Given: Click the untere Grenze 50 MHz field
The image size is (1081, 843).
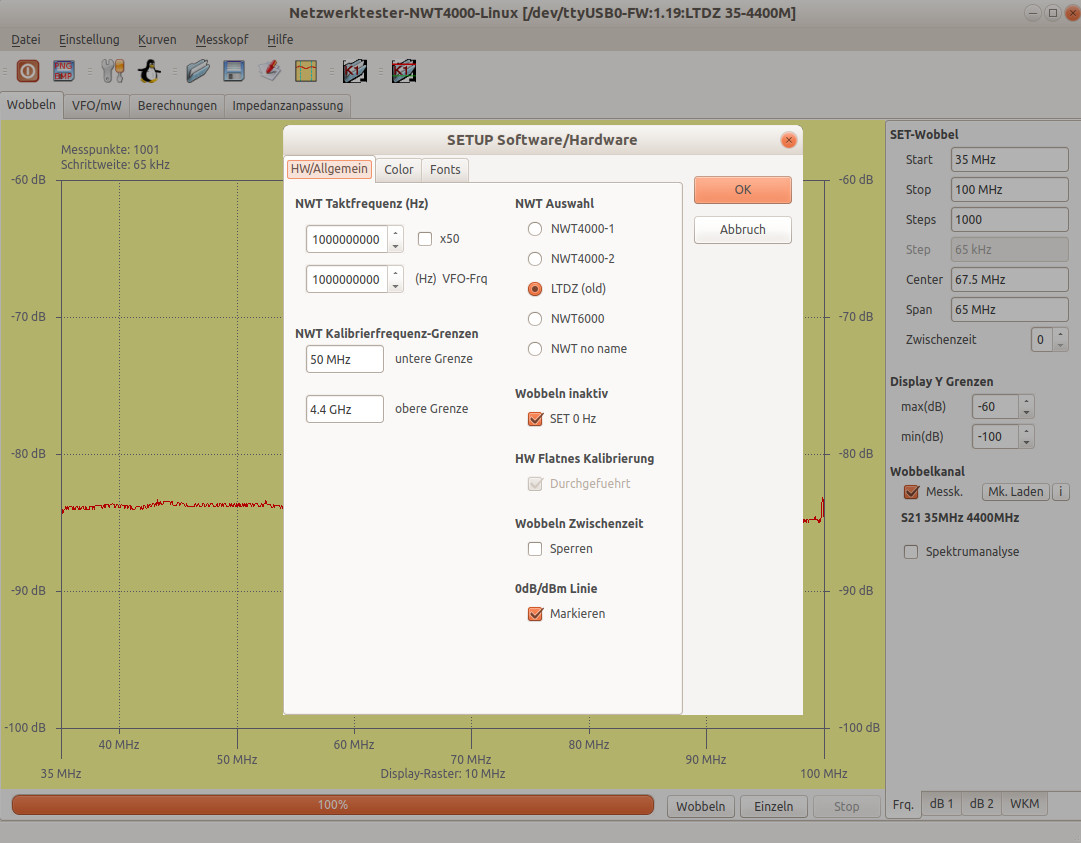Looking at the screenshot, I should (344, 359).
